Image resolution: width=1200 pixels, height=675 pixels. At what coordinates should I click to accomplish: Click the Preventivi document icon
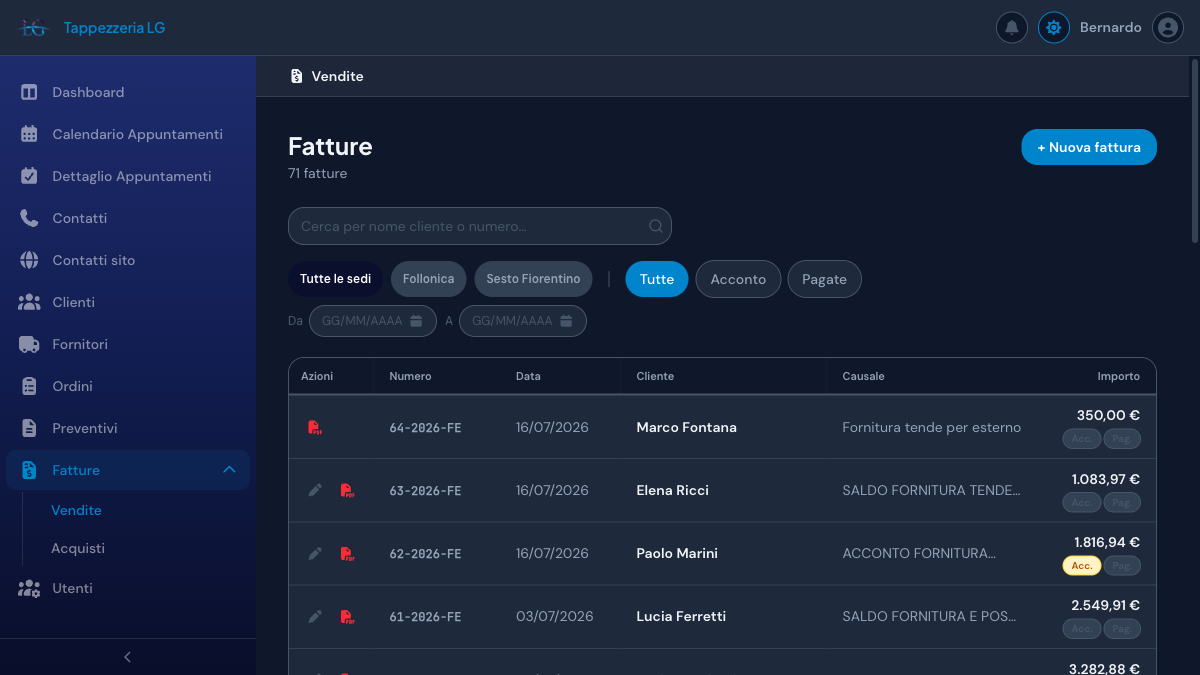(x=29, y=428)
